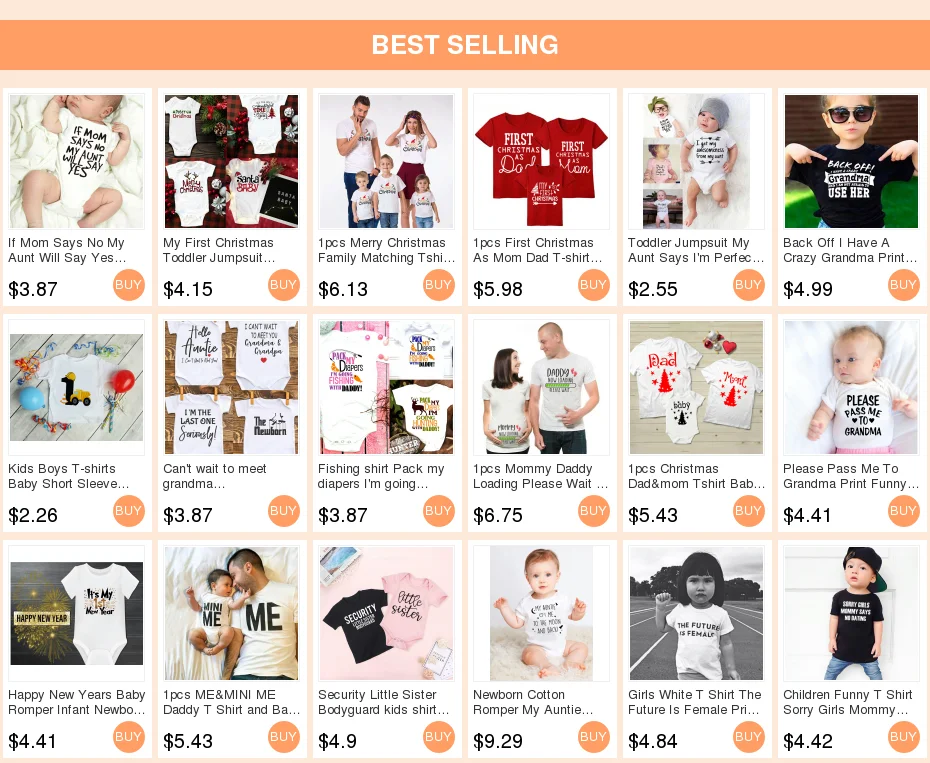Open the Back Off Grandma shirt thumbnail
This screenshot has height=763, width=930.
[x=851, y=161]
